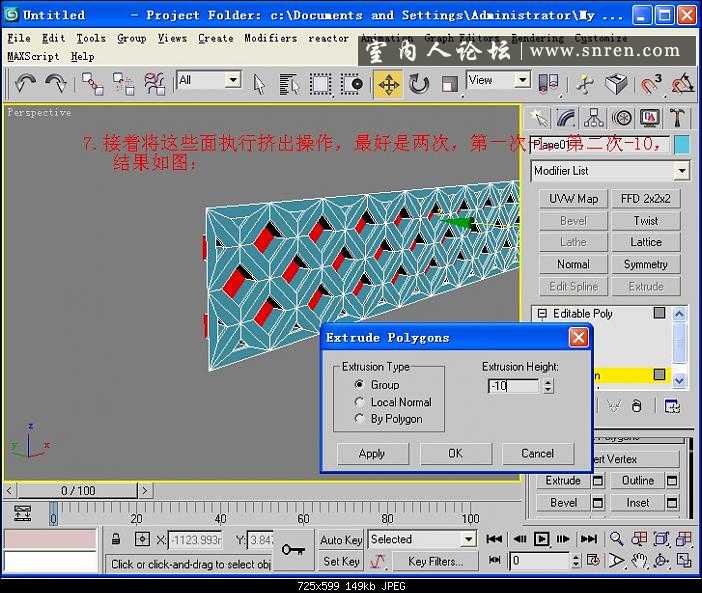Open the MAXScript menu

(33, 57)
